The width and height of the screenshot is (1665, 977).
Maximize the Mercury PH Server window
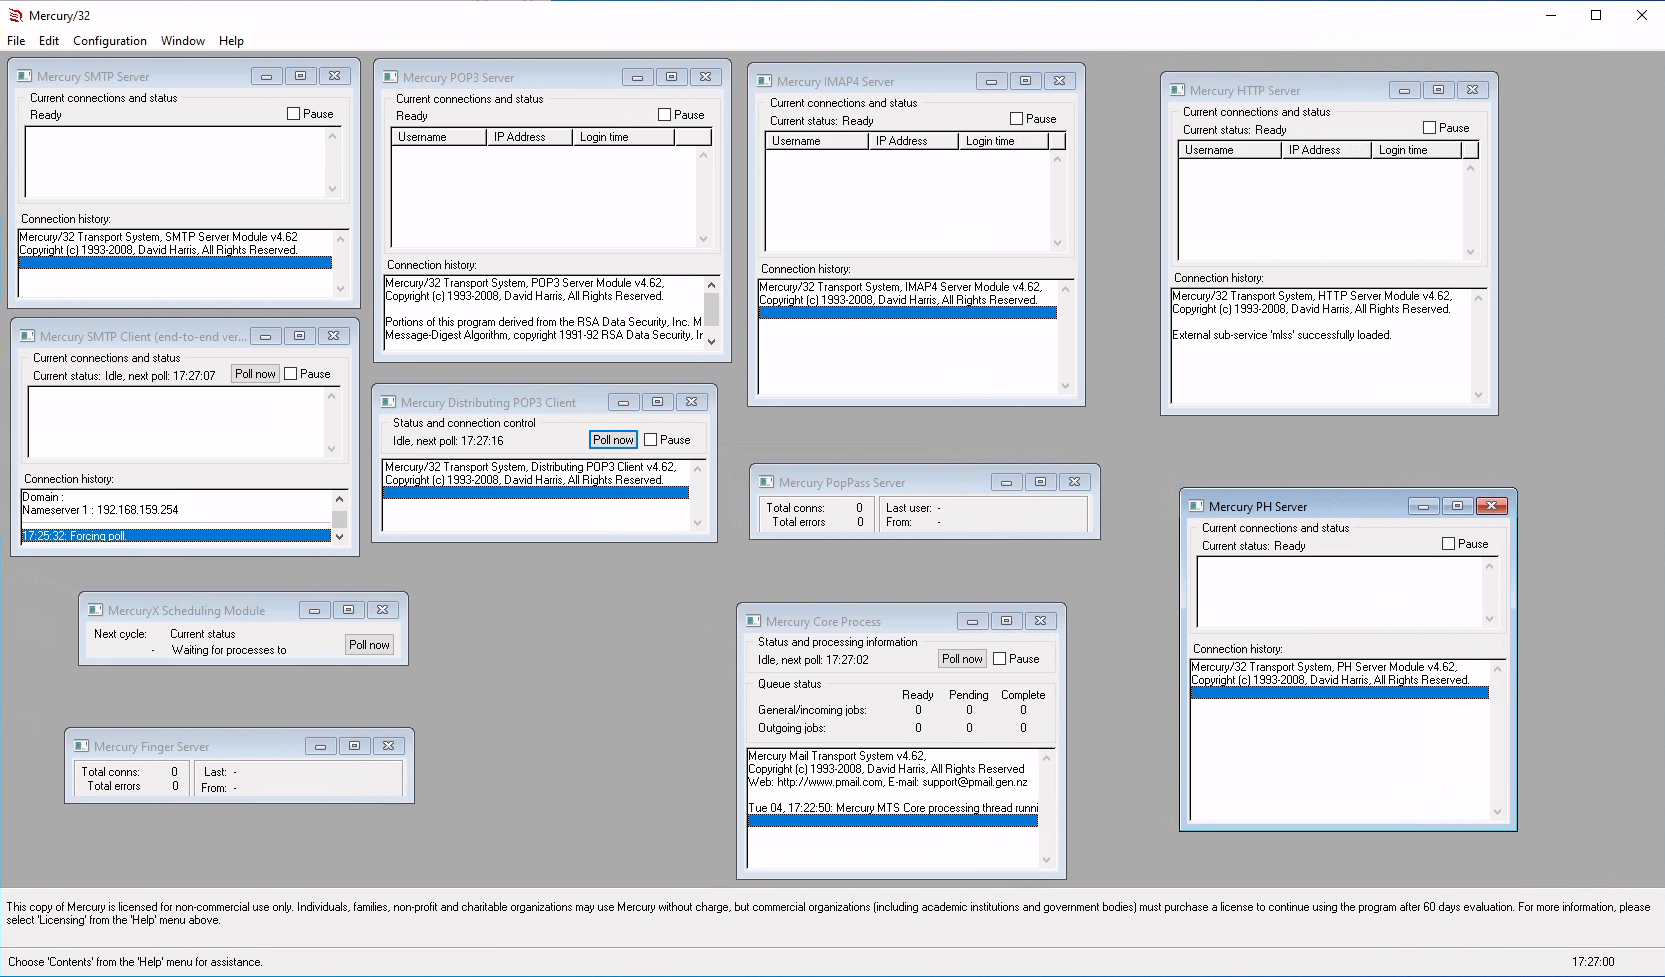click(1457, 506)
